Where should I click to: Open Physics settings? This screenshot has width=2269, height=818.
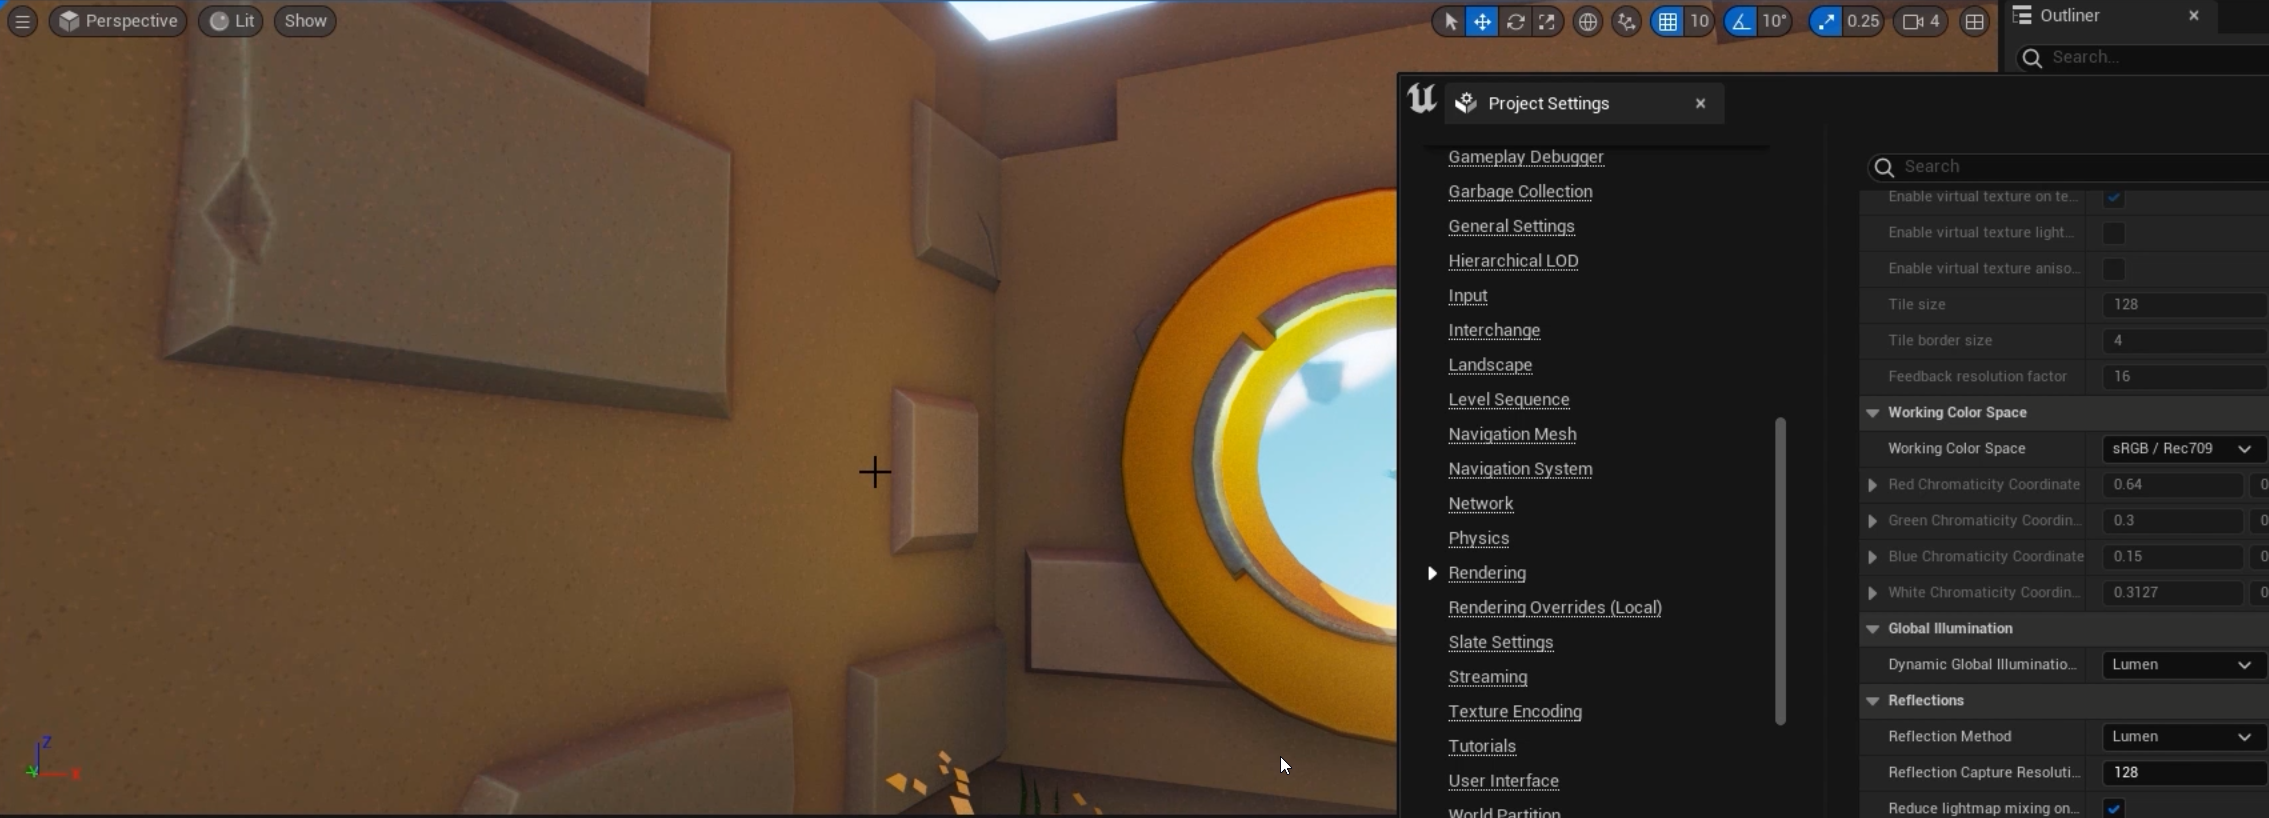[x=1478, y=538]
